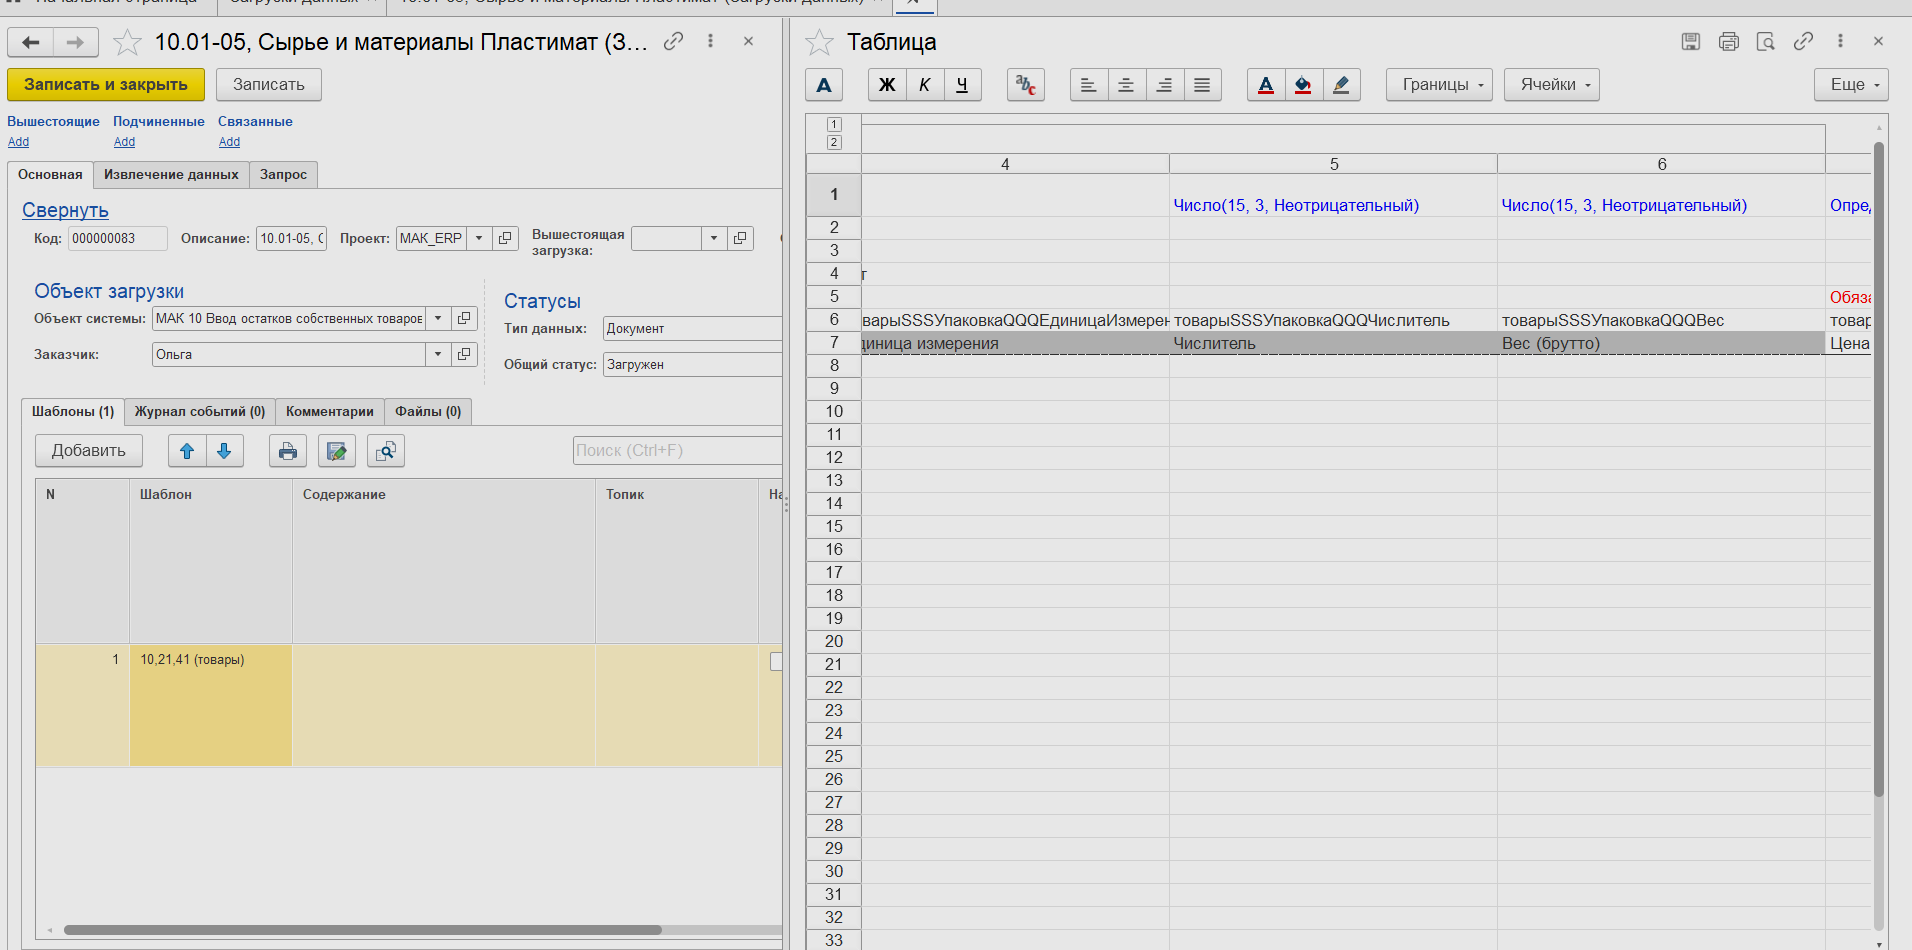Viewport: 1912px width, 950px height.
Task: Click the table print icon
Action: [1728, 41]
